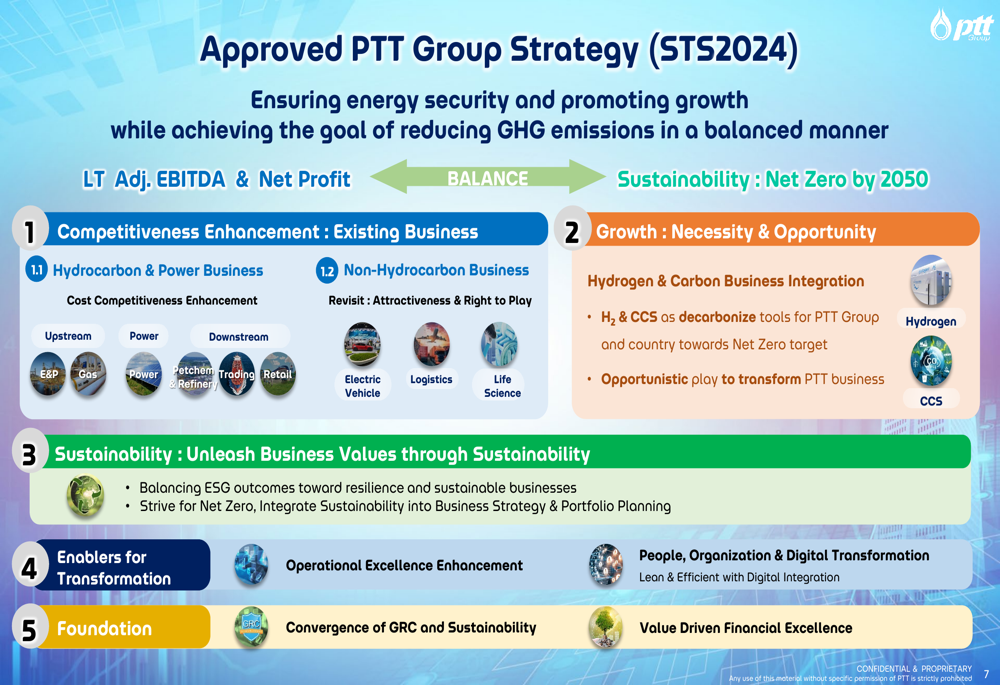Image resolution: width=1000 pixels, height=685 pixels.
Task: Click the "CONFIDENTIAL & PROPRIETARY" footer text
Action: [914, 668]
